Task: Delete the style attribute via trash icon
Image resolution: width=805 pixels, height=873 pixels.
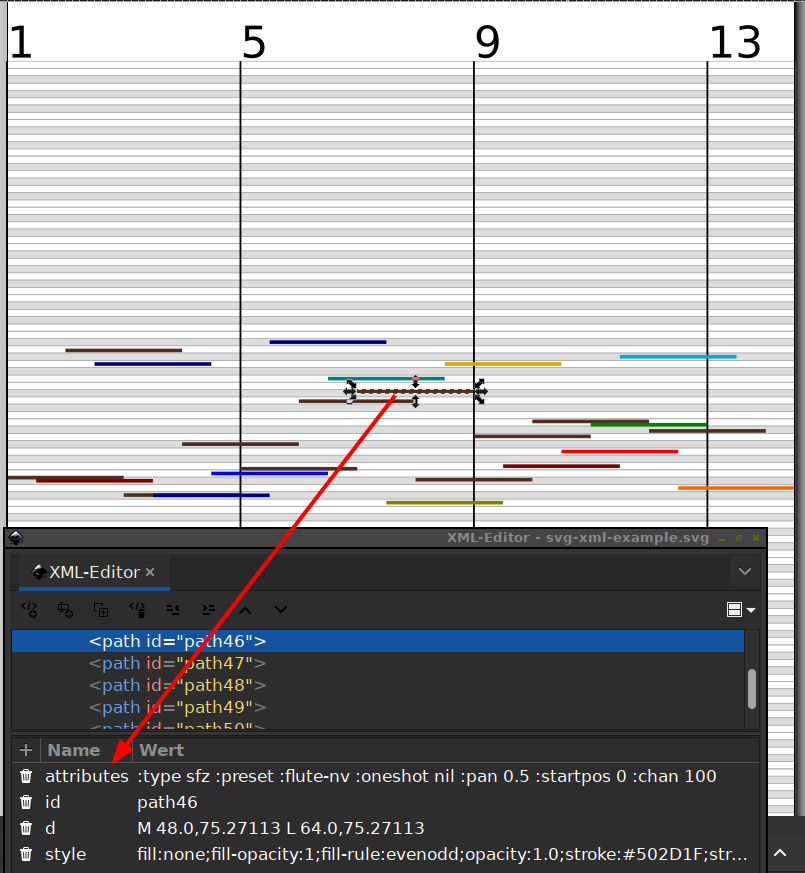Action: 26,854
